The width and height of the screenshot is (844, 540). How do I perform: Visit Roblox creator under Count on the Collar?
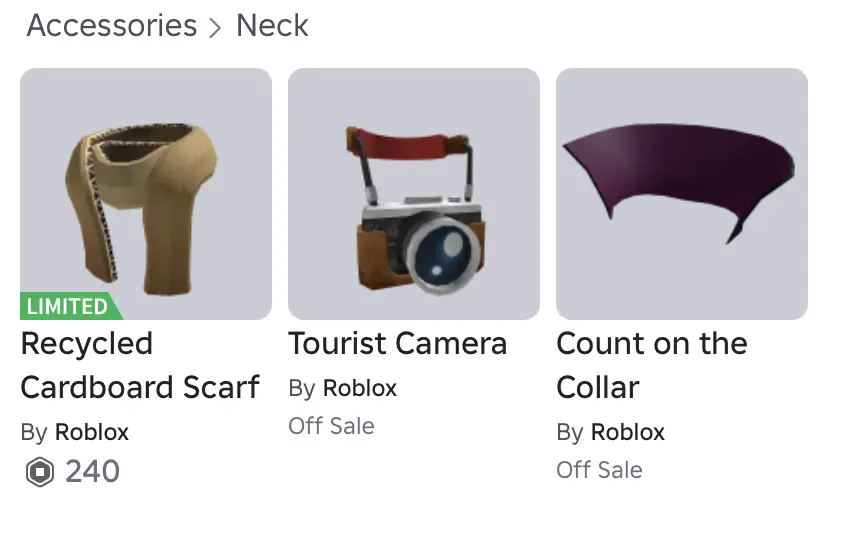(x=628, y=432)
